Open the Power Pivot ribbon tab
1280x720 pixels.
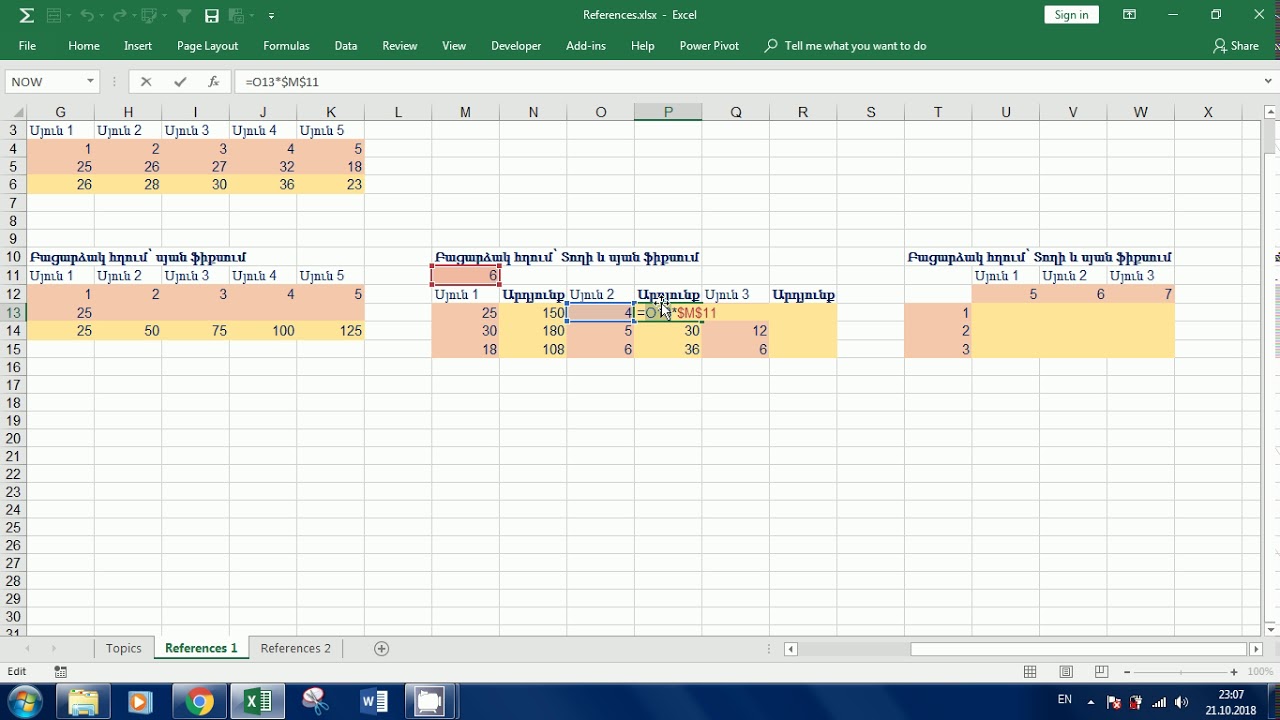coord(709,46)
